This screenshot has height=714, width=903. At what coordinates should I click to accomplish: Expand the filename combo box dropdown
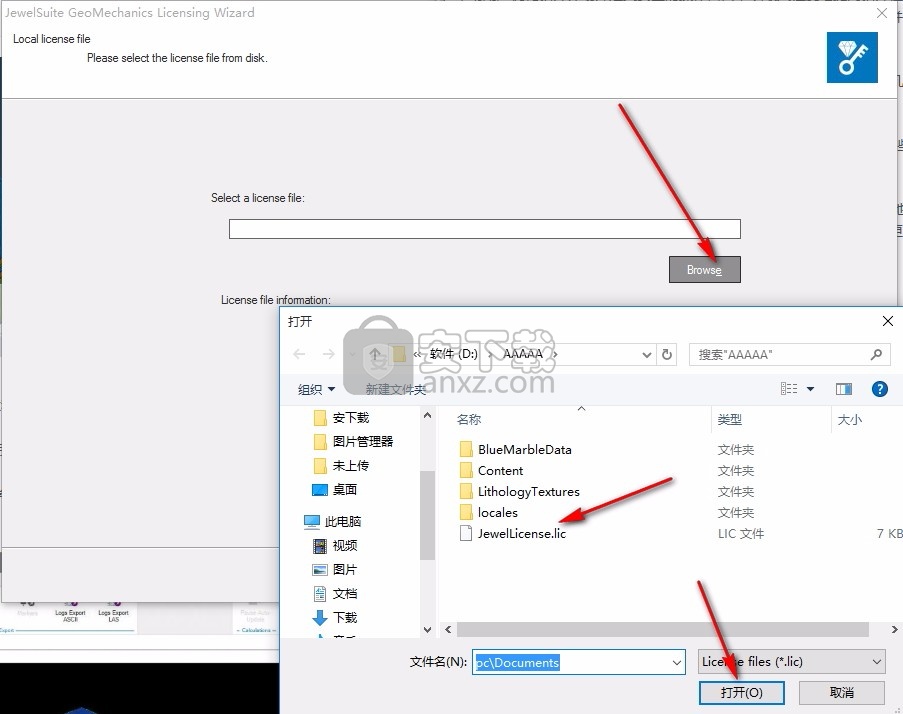pyautogui.click(x=677, y=662)
